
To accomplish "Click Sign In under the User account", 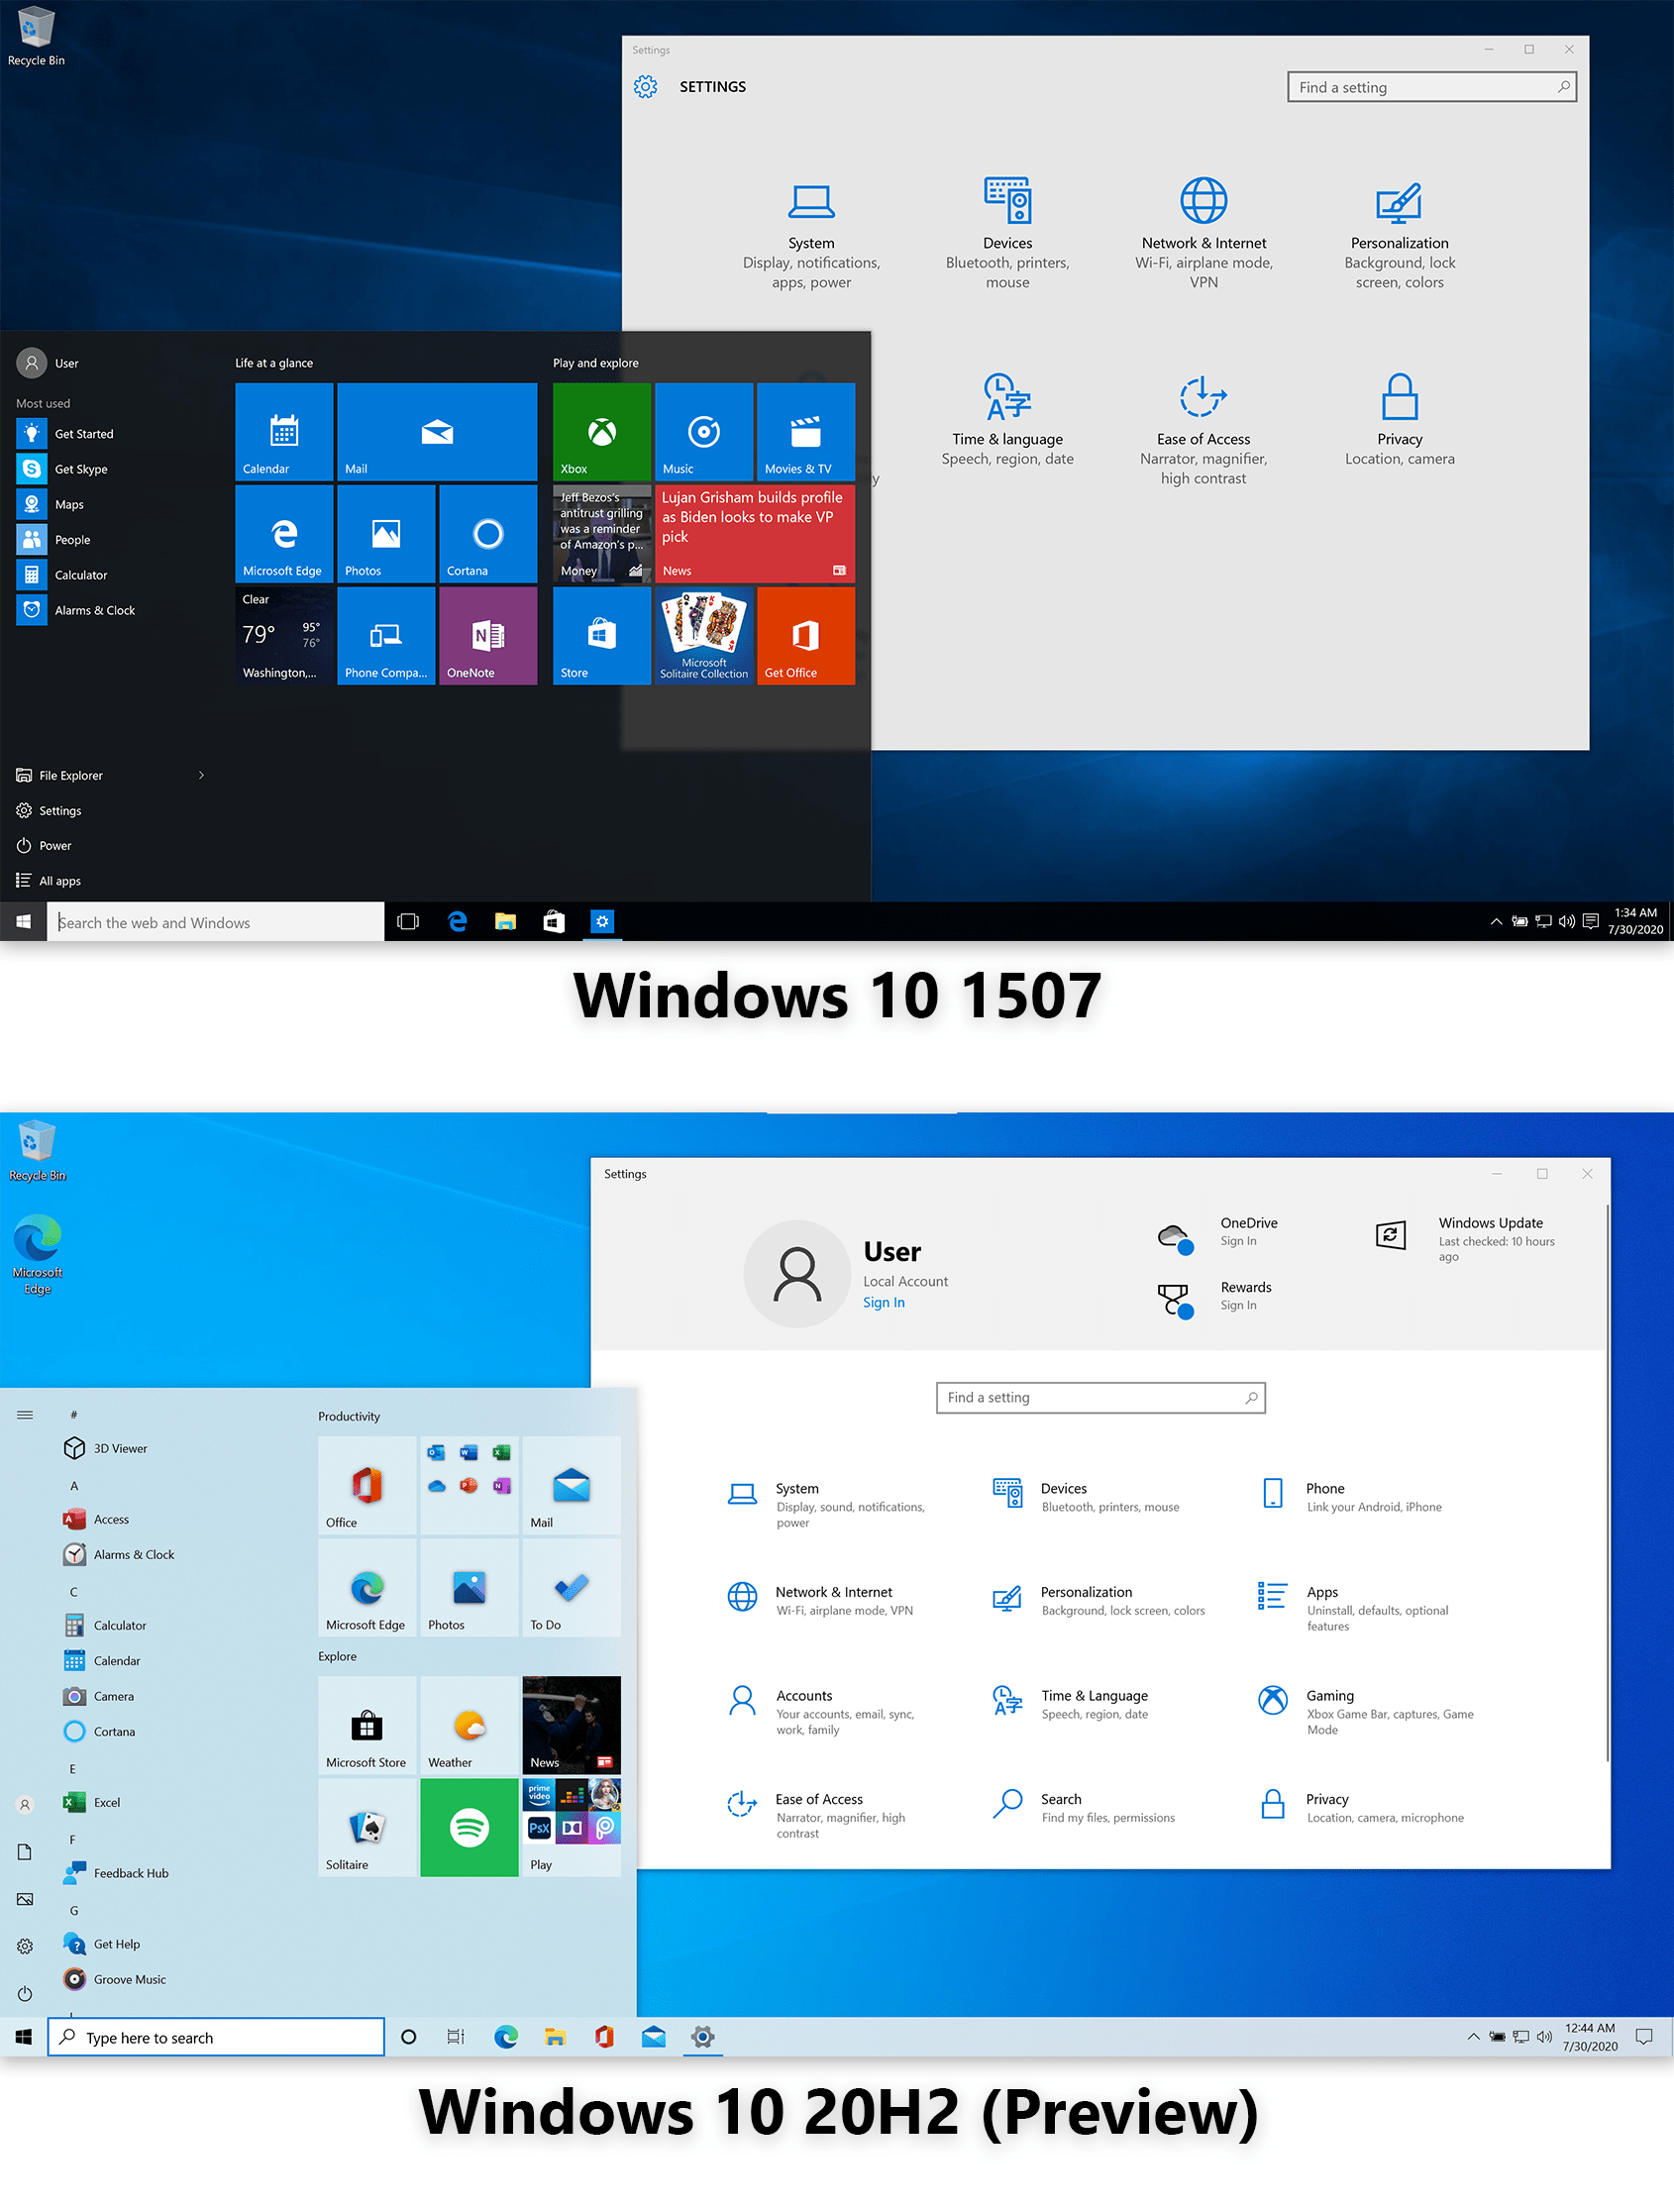I will (884, 1302).
